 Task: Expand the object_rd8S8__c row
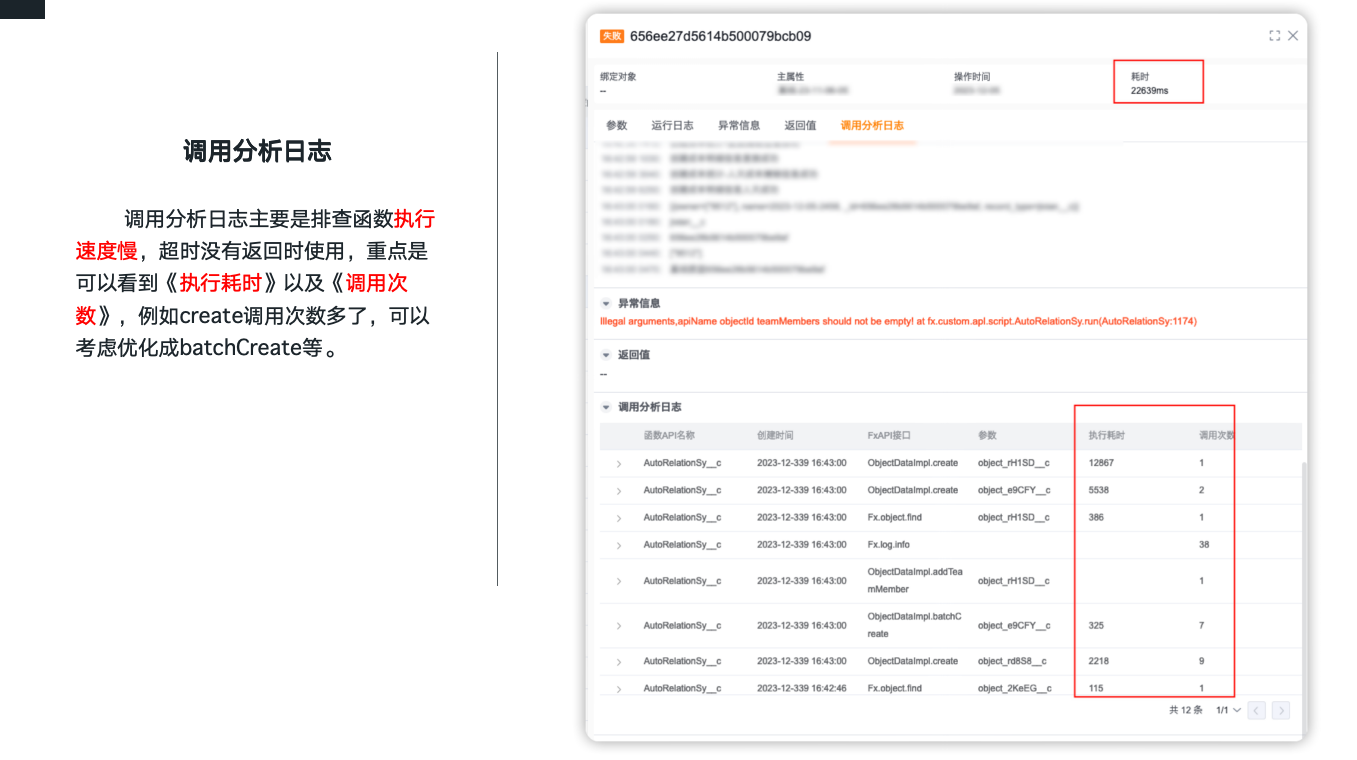[619, 662]
